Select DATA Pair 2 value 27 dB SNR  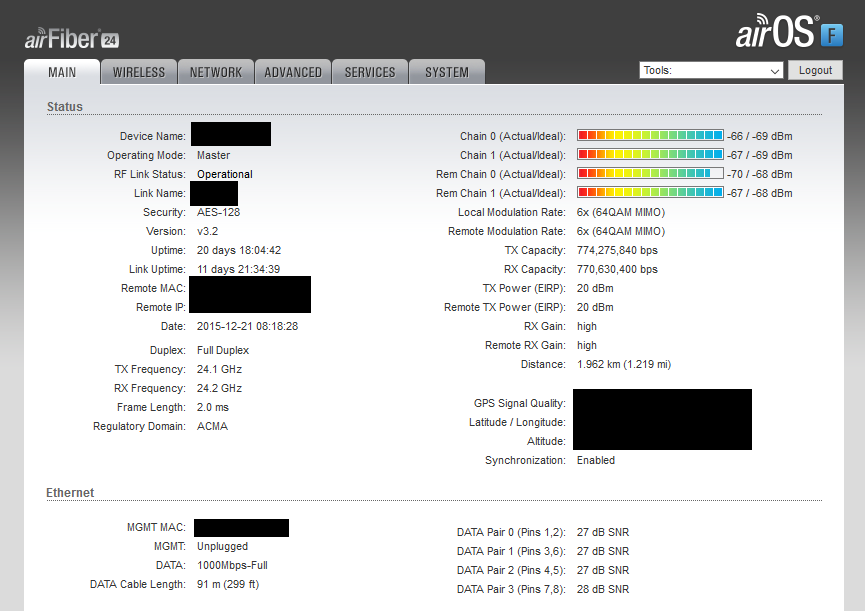[x=603, y=571]
